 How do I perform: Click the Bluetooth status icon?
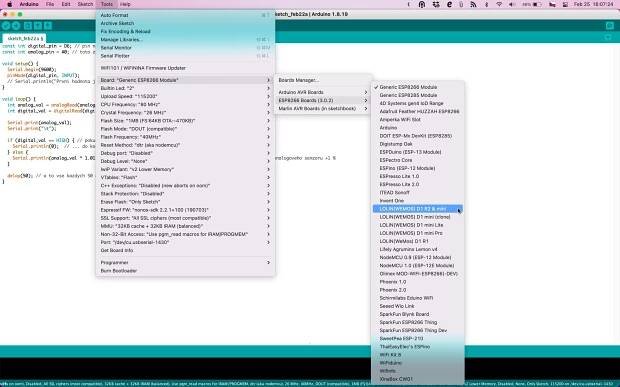pyautogui.click(x=486, y=4)
